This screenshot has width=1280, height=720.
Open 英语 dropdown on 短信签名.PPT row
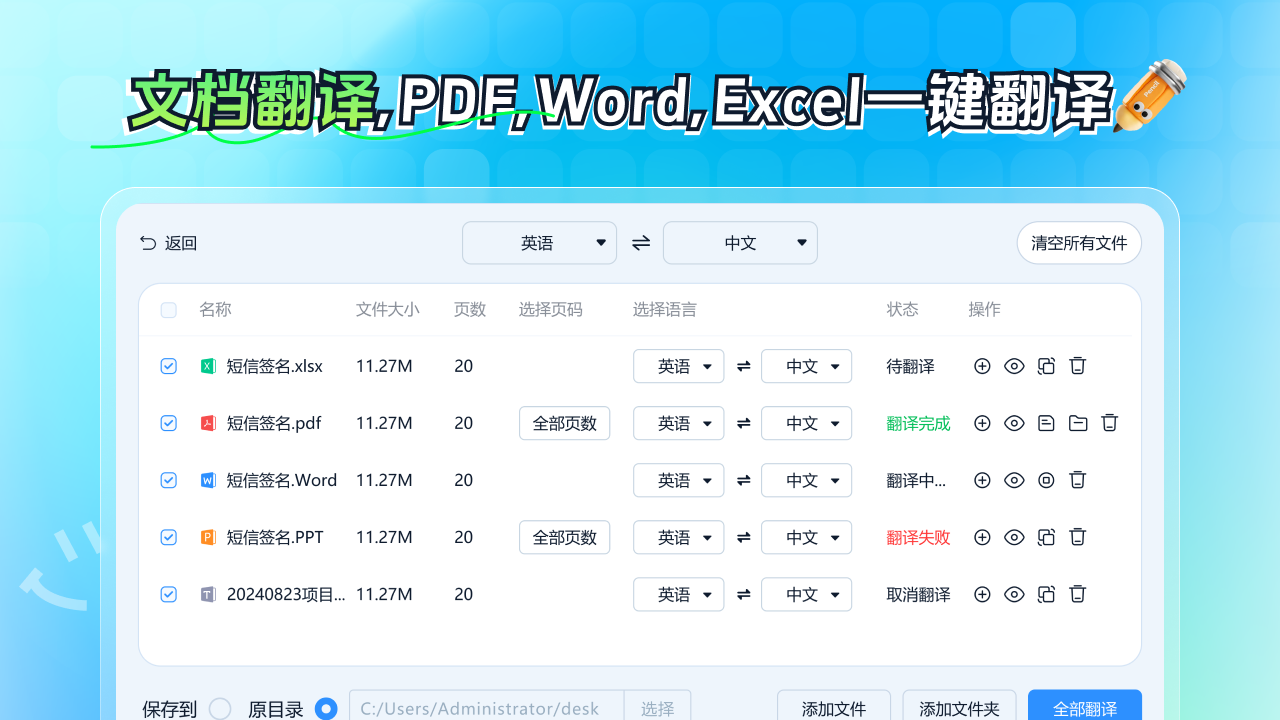coord(678,537)
